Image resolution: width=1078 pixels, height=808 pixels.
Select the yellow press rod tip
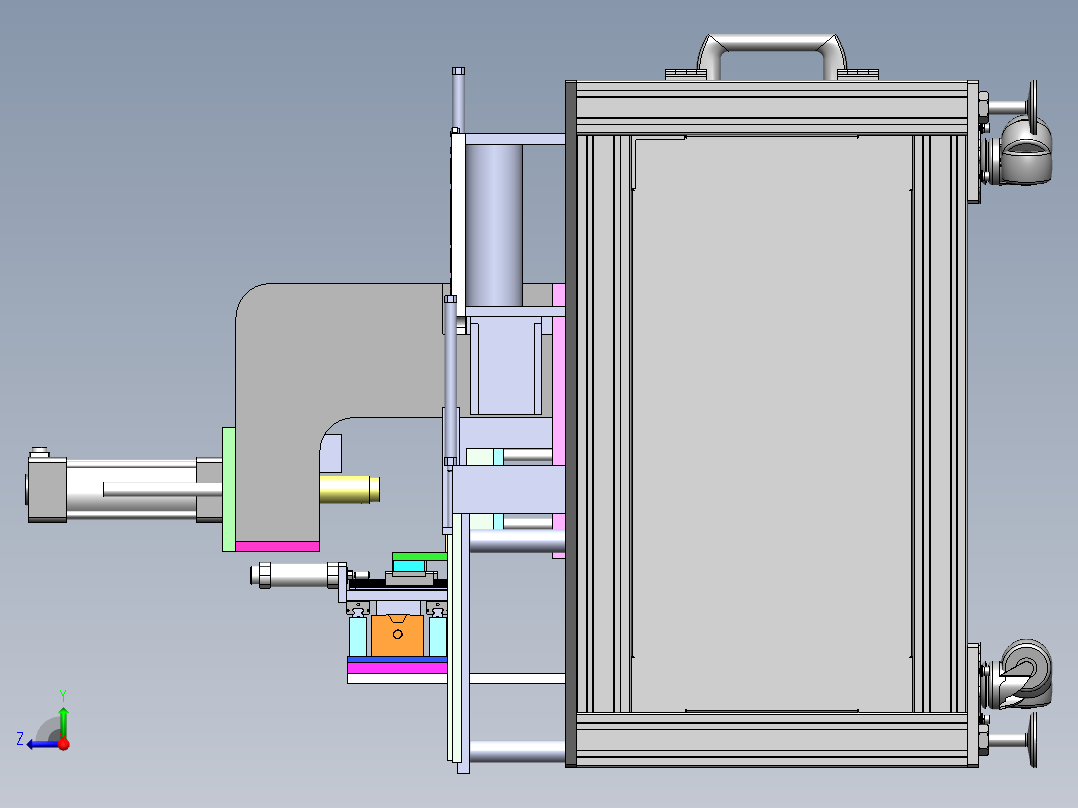click(x=349, y=490)
